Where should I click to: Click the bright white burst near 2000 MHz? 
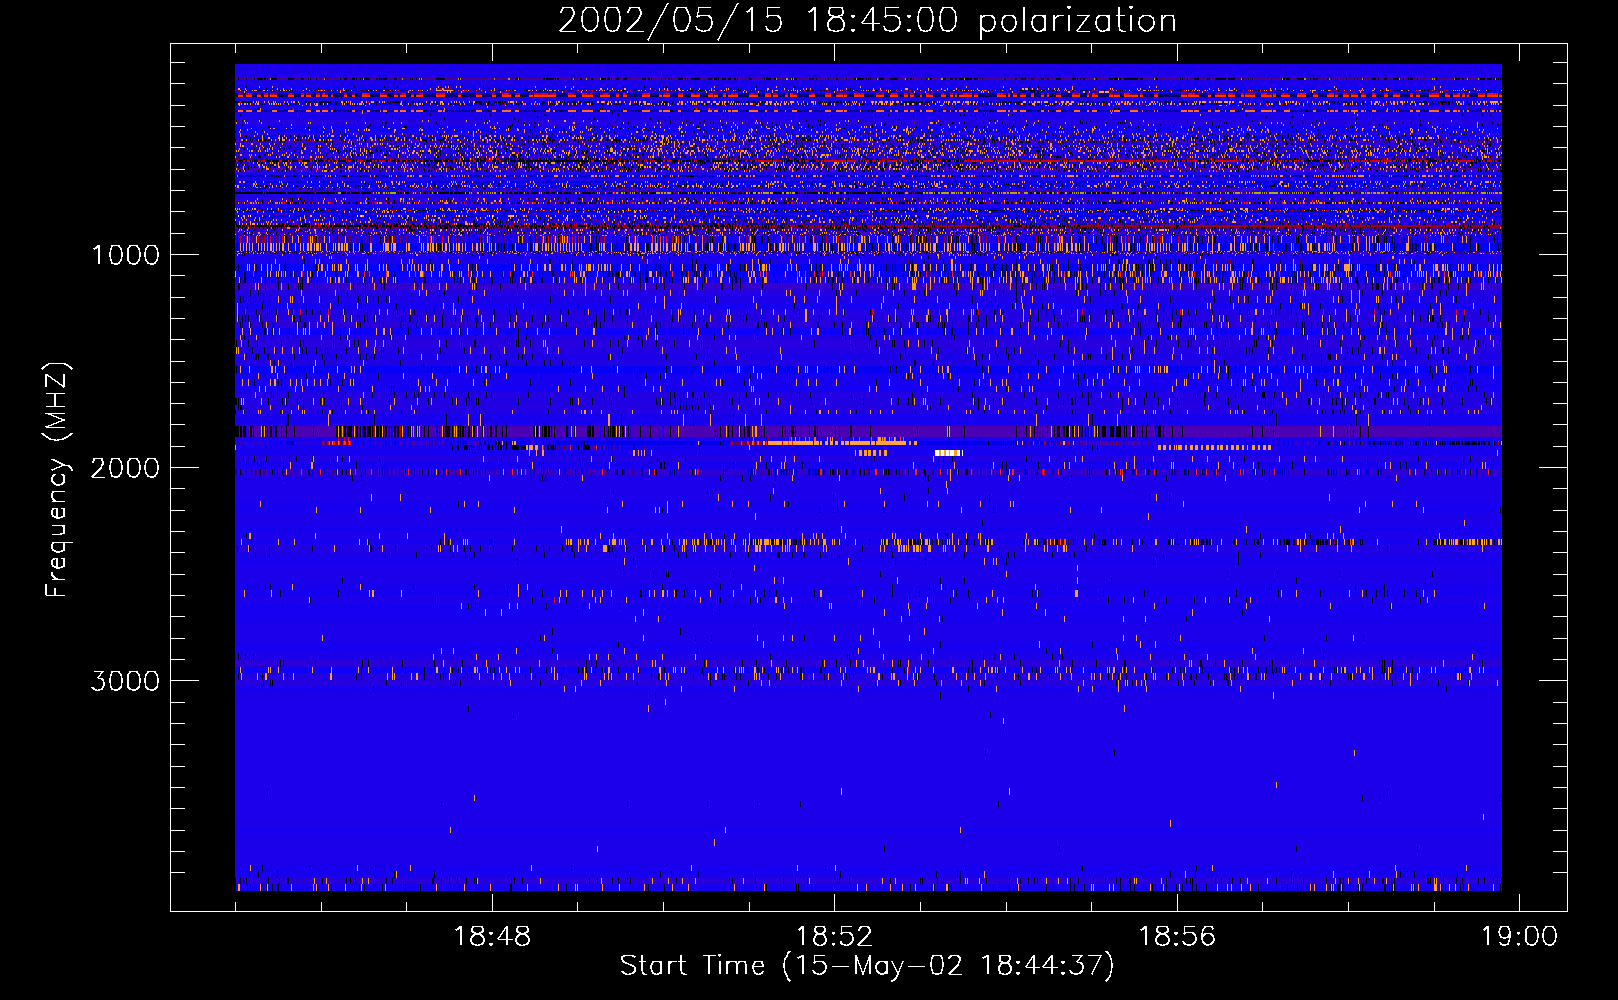point(948,453)
